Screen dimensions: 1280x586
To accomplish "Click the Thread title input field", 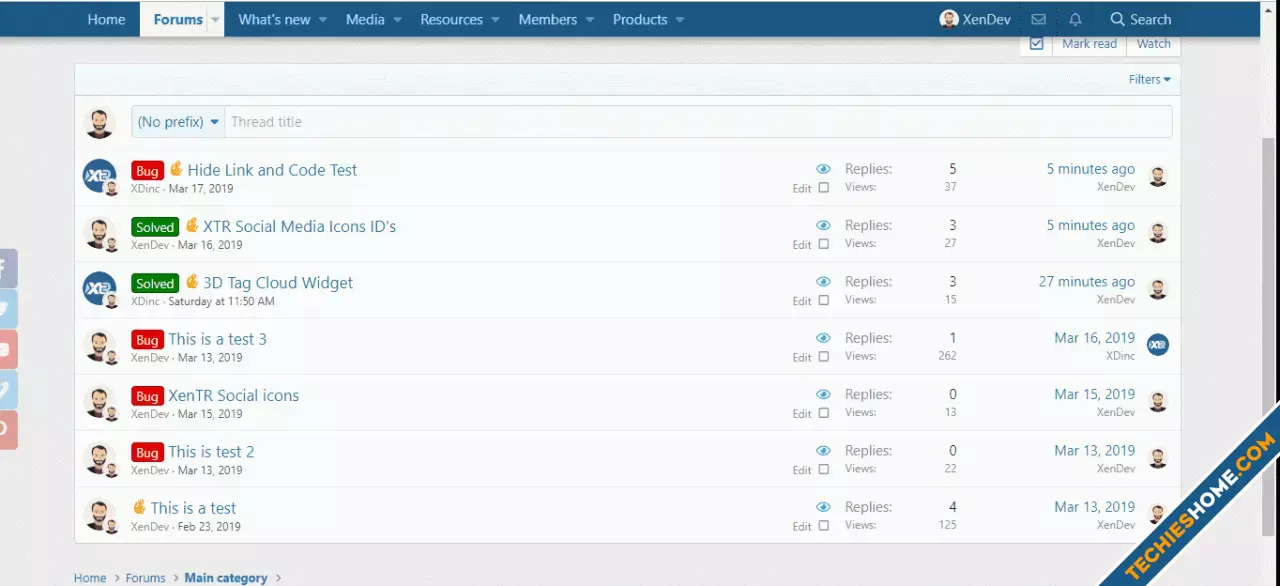I will tap(698, 122).
